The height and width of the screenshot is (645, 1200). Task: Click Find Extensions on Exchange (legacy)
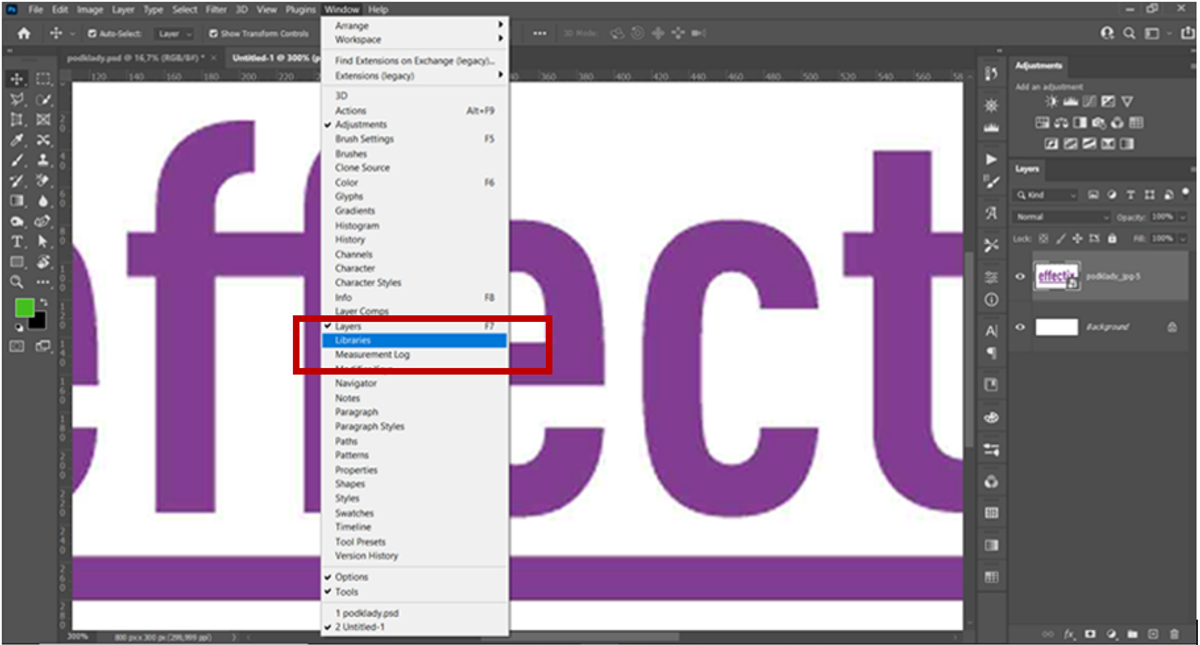[415, 61]
